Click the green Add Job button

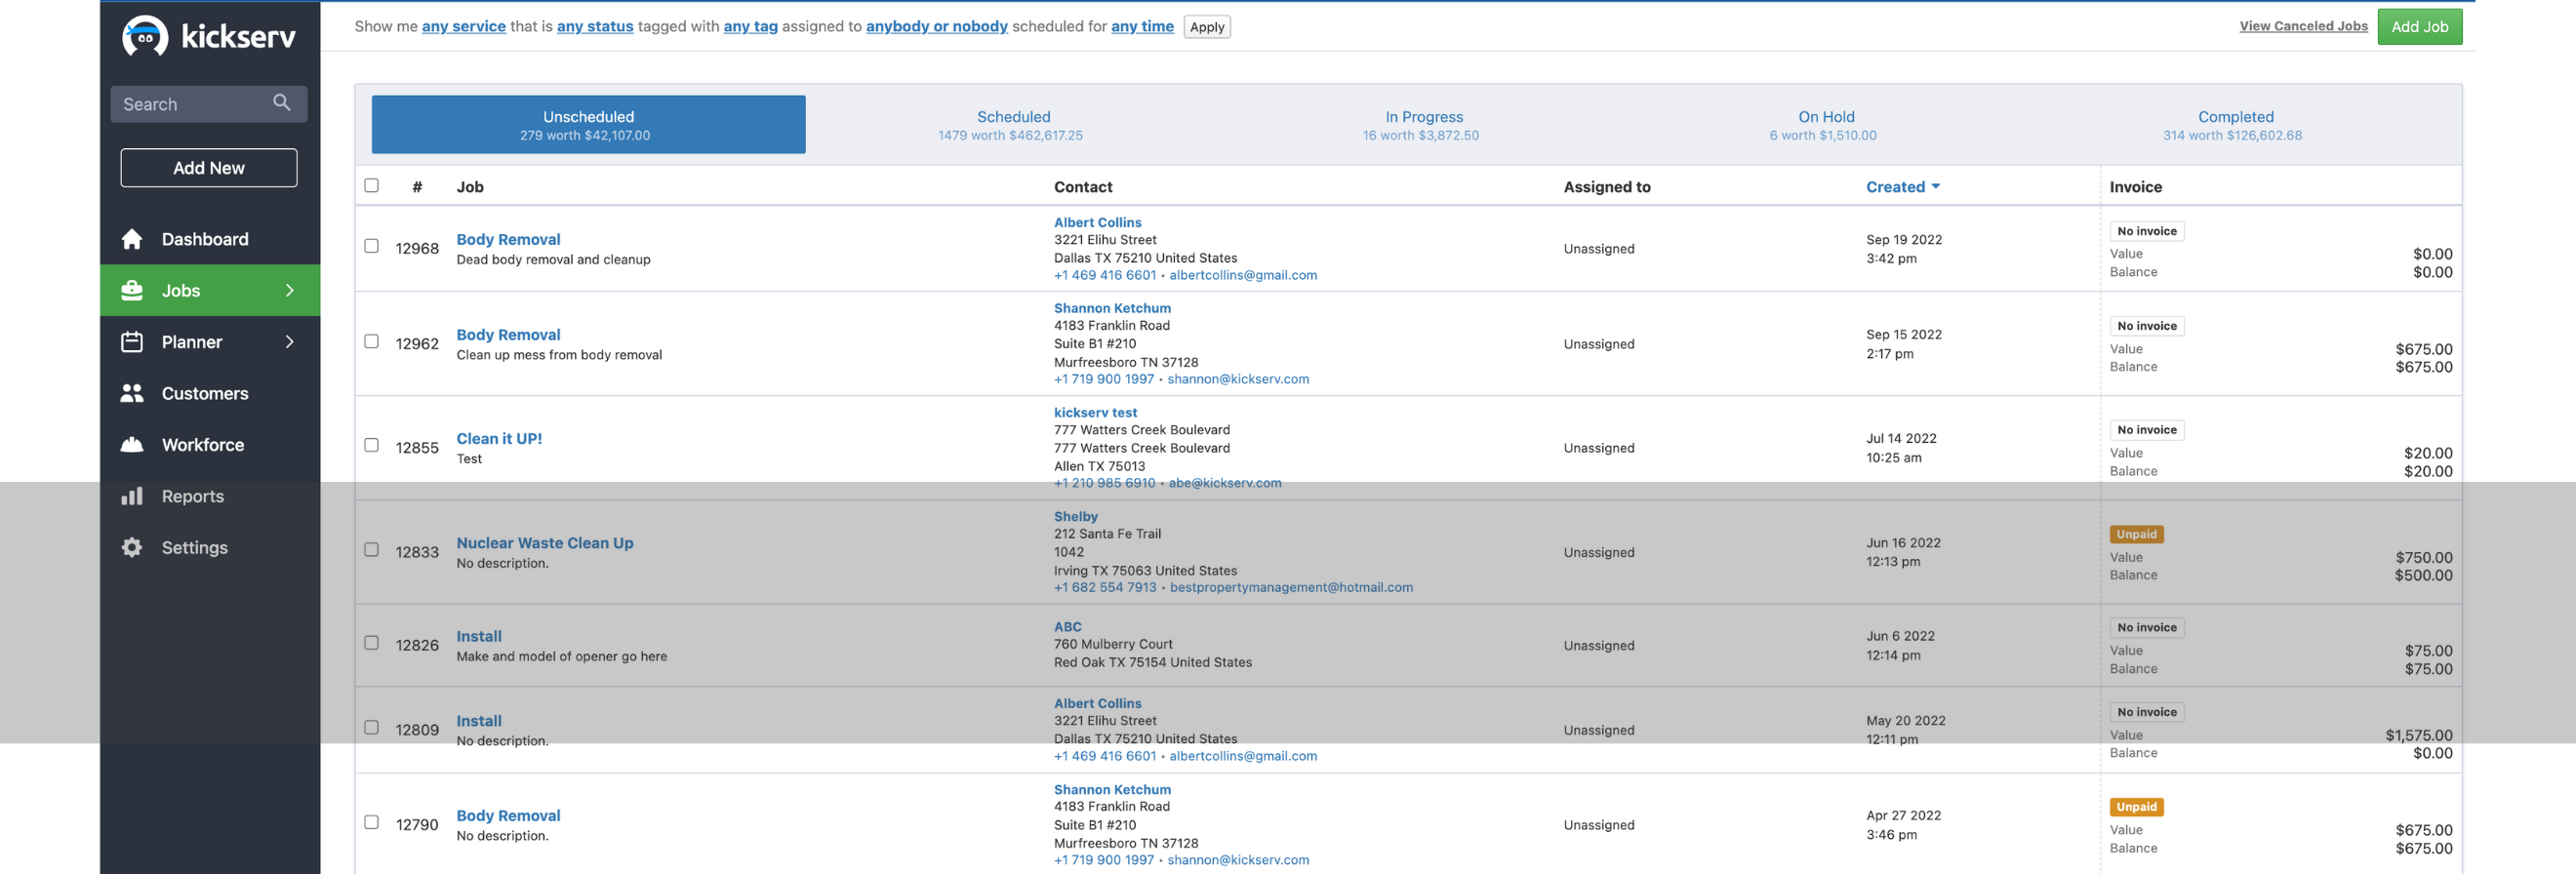coord(2419,27)
